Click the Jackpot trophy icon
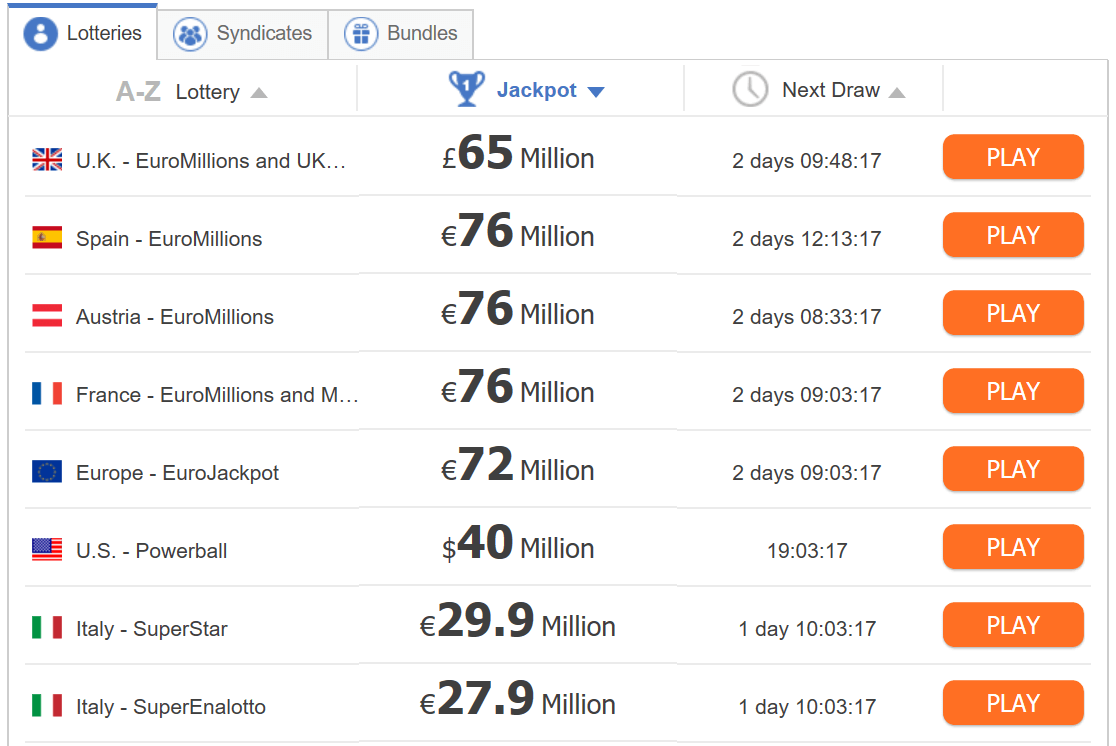This screenshot has width=1116, height=746. [466, 89]
